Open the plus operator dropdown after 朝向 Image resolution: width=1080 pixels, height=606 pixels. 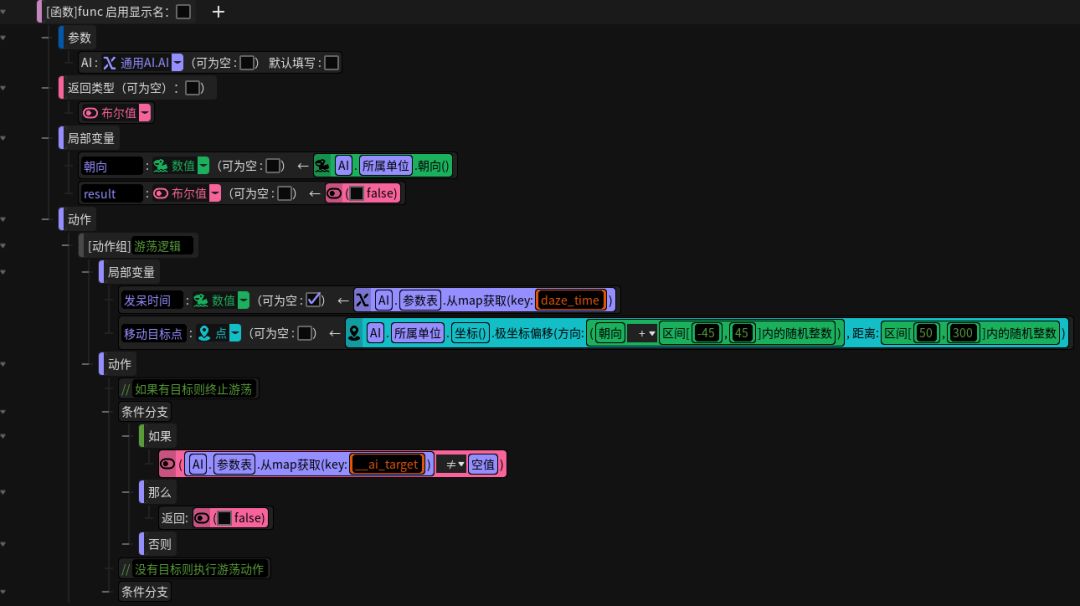click(643, 333)
